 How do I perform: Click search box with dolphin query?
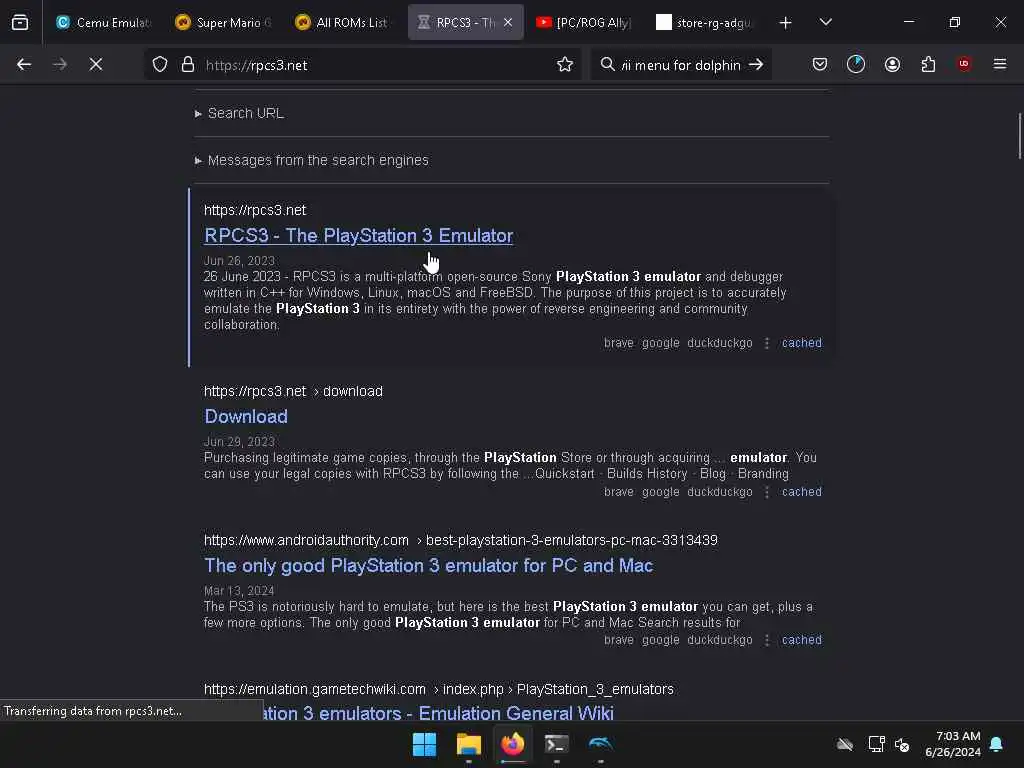tap(679, 65)
